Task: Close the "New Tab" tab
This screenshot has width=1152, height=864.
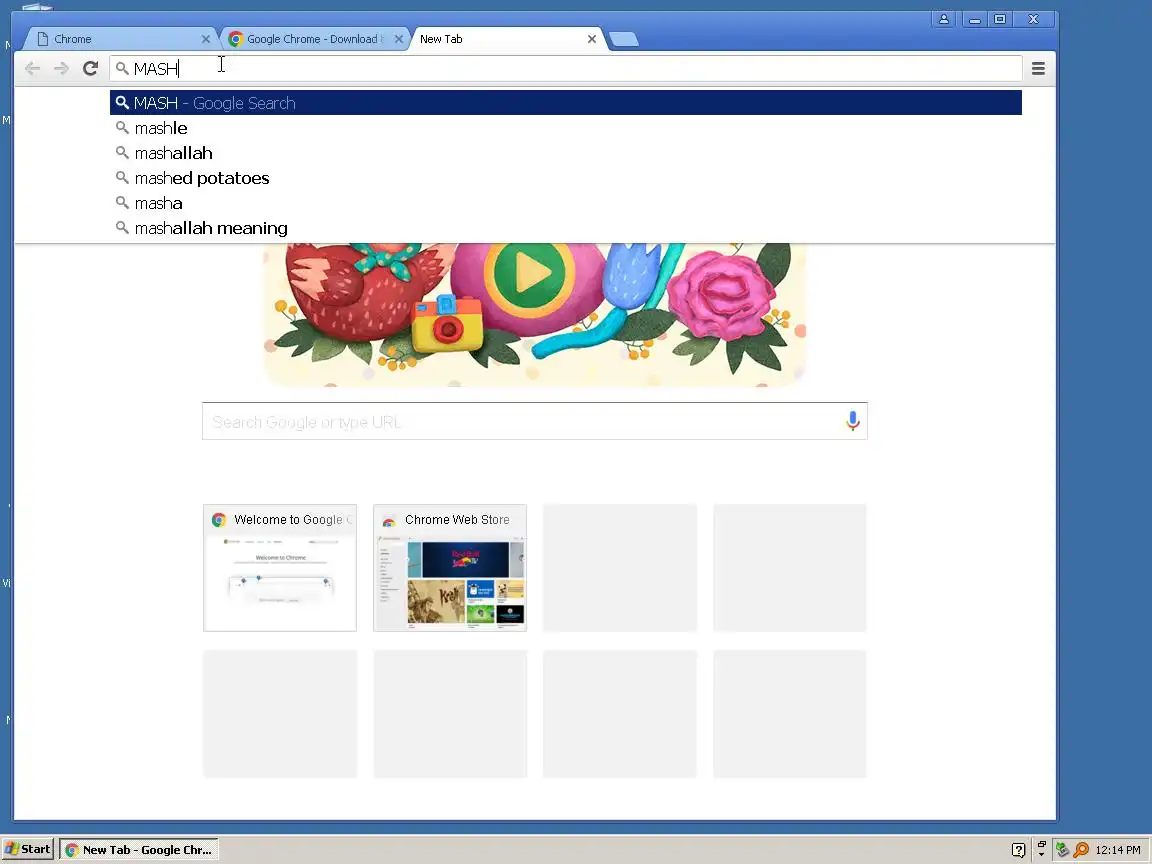Action: point(591,39)
